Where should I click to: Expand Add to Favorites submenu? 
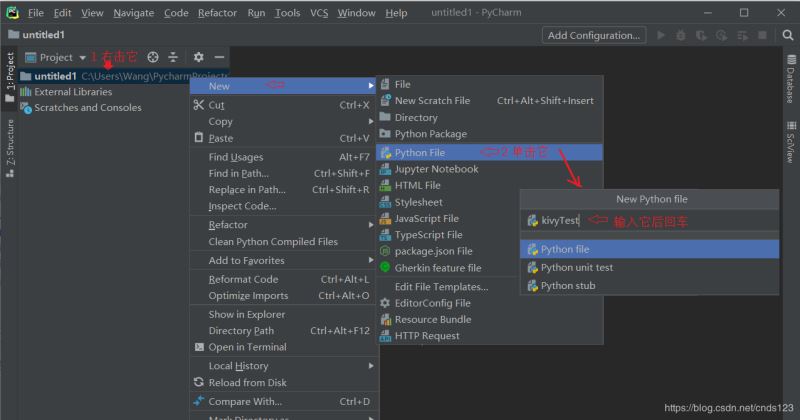(283, 260)
